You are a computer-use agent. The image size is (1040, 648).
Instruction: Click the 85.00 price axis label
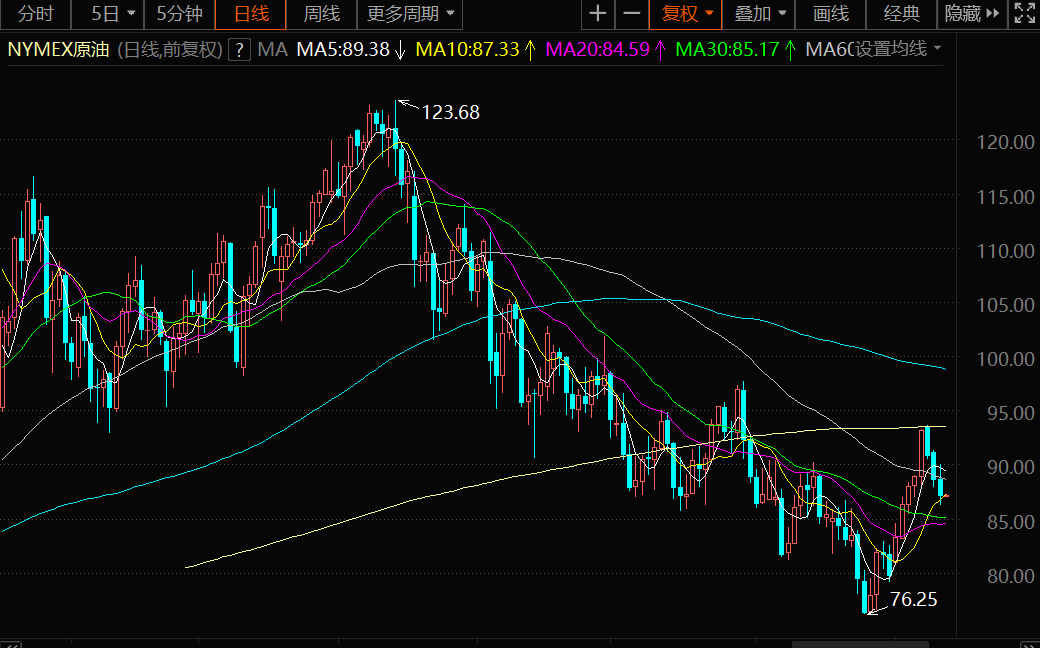pos(1011,522)
